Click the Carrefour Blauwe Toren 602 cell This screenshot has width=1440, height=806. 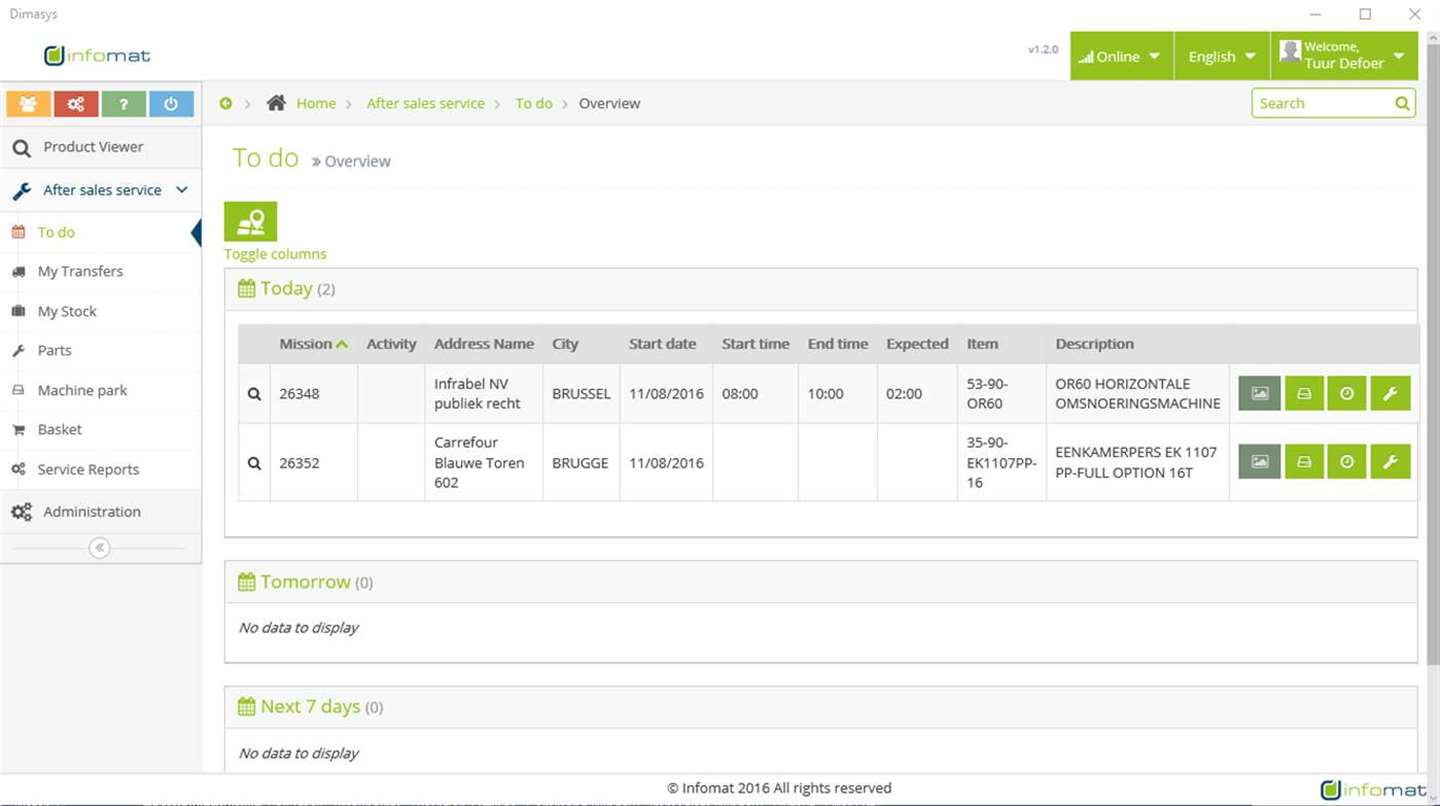(484, 462)
